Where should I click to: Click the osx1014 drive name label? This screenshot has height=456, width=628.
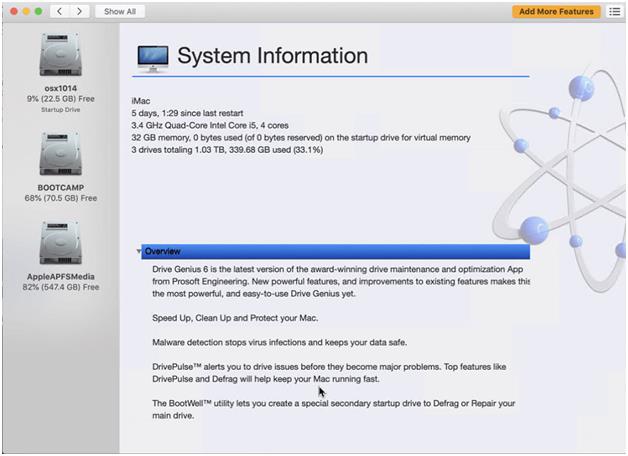pos(61,88)
